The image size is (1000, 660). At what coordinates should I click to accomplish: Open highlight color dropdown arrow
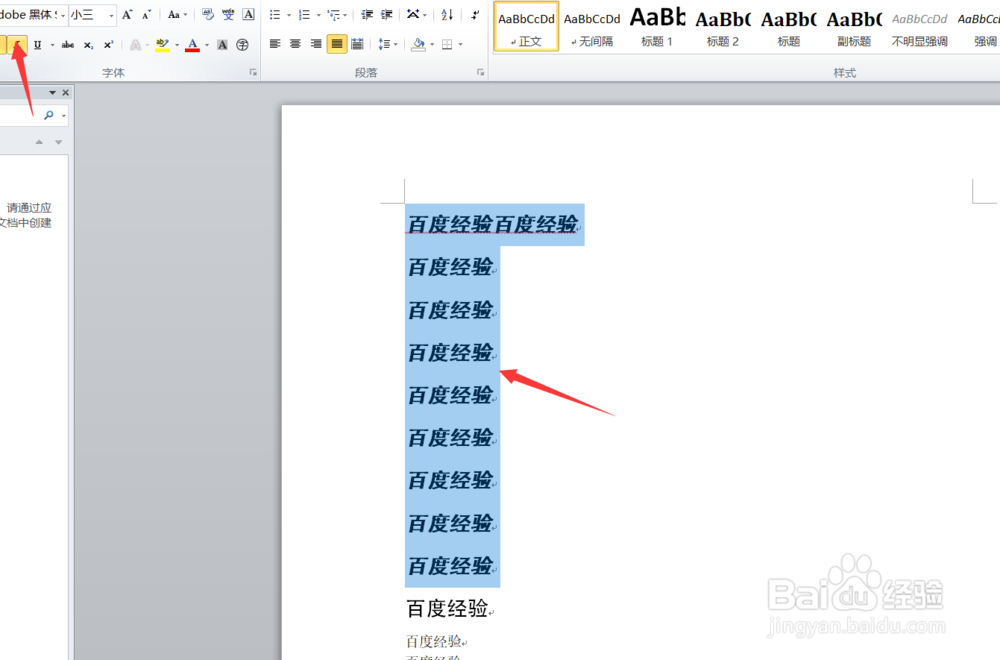pyautogui.click(x=177, y=45)
